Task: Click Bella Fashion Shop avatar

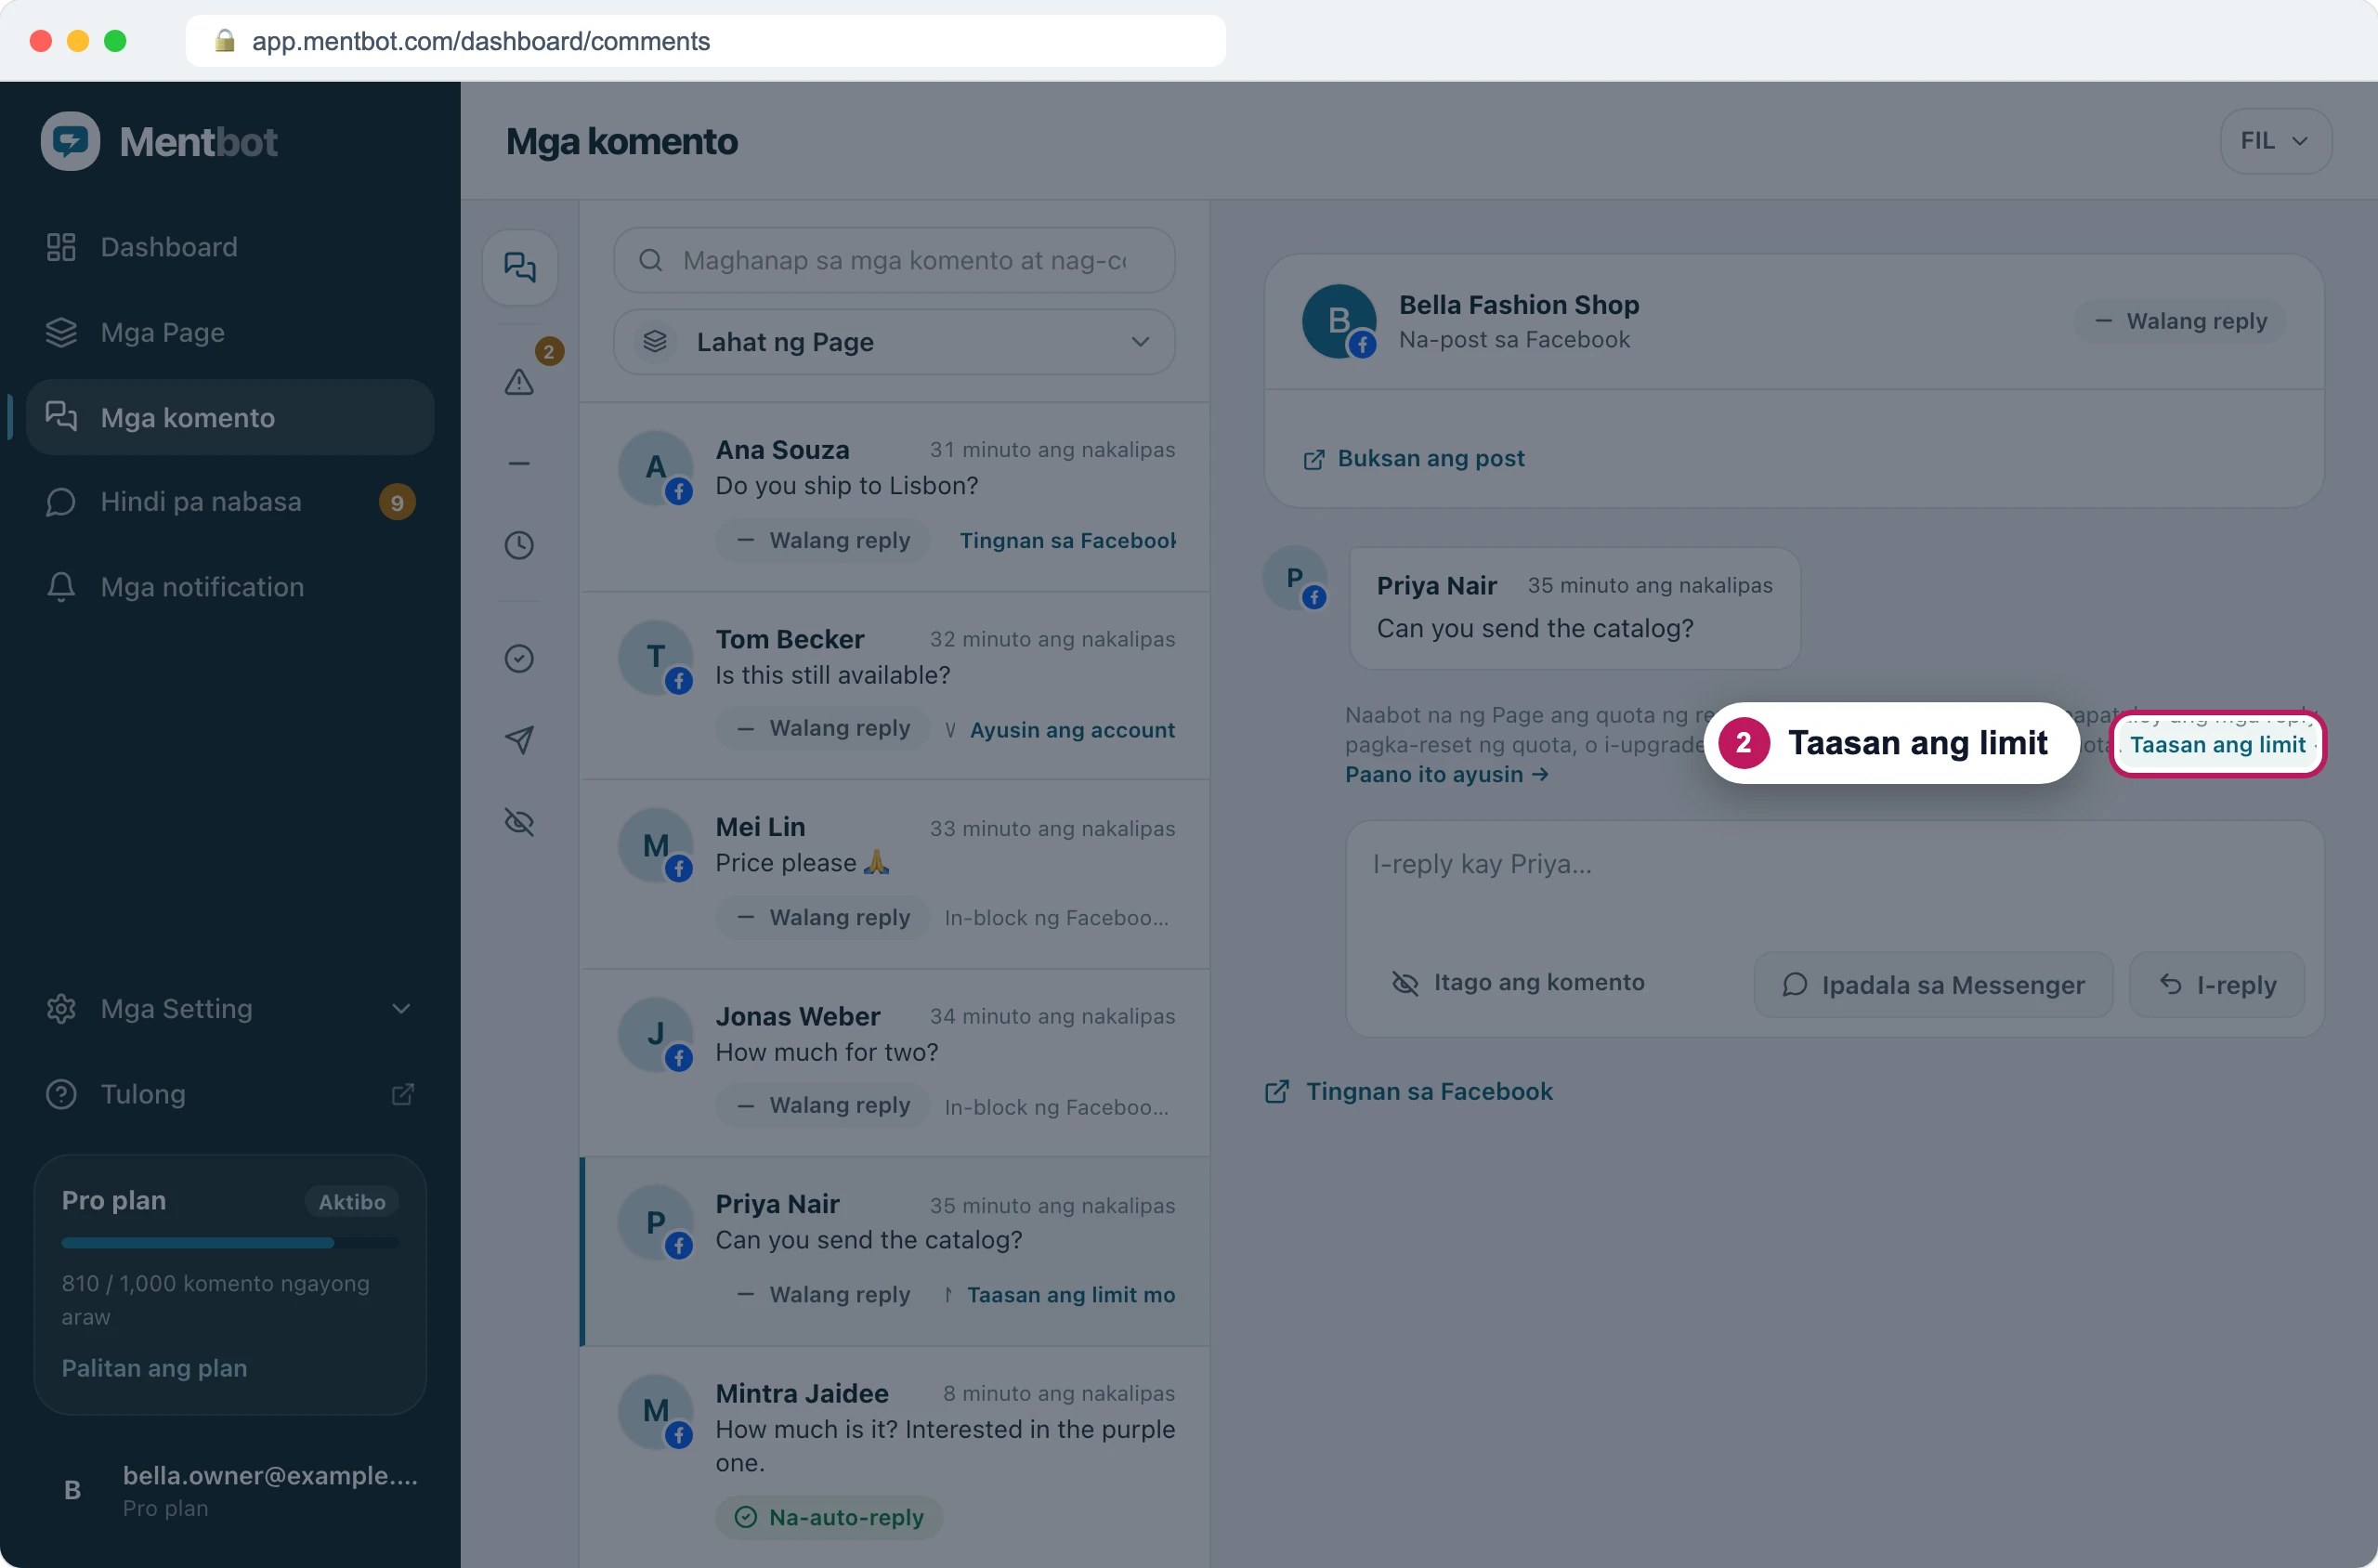Action: click(1339, 321)
